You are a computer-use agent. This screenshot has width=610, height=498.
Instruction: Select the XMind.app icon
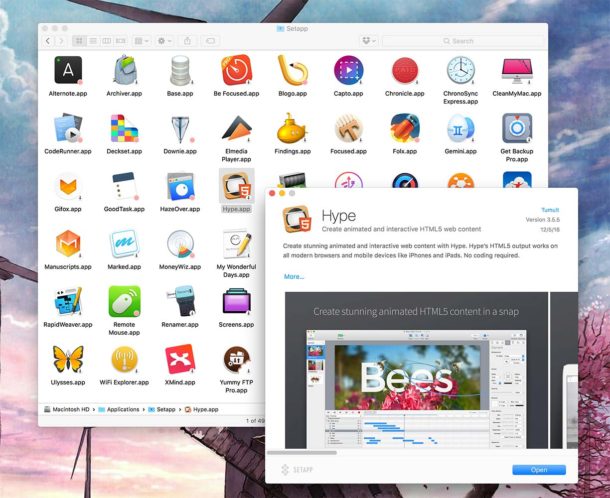[180, 358]
